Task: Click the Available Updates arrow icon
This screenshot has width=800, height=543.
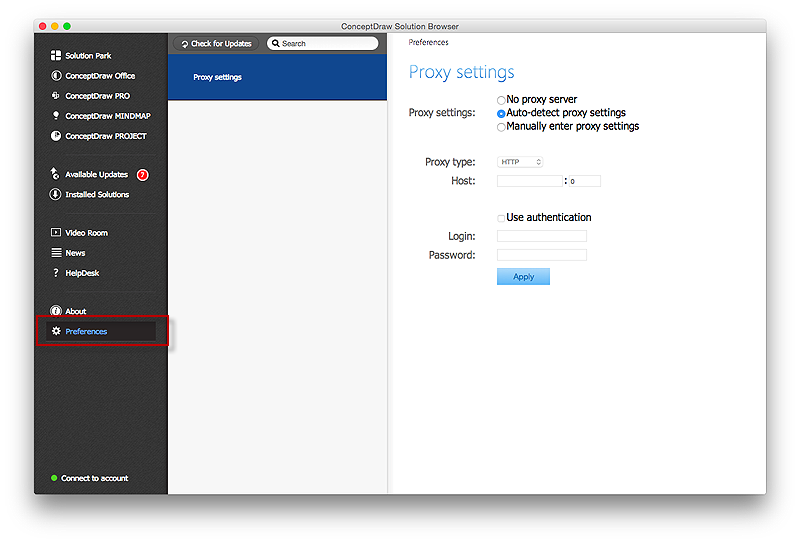Action: 55,174
